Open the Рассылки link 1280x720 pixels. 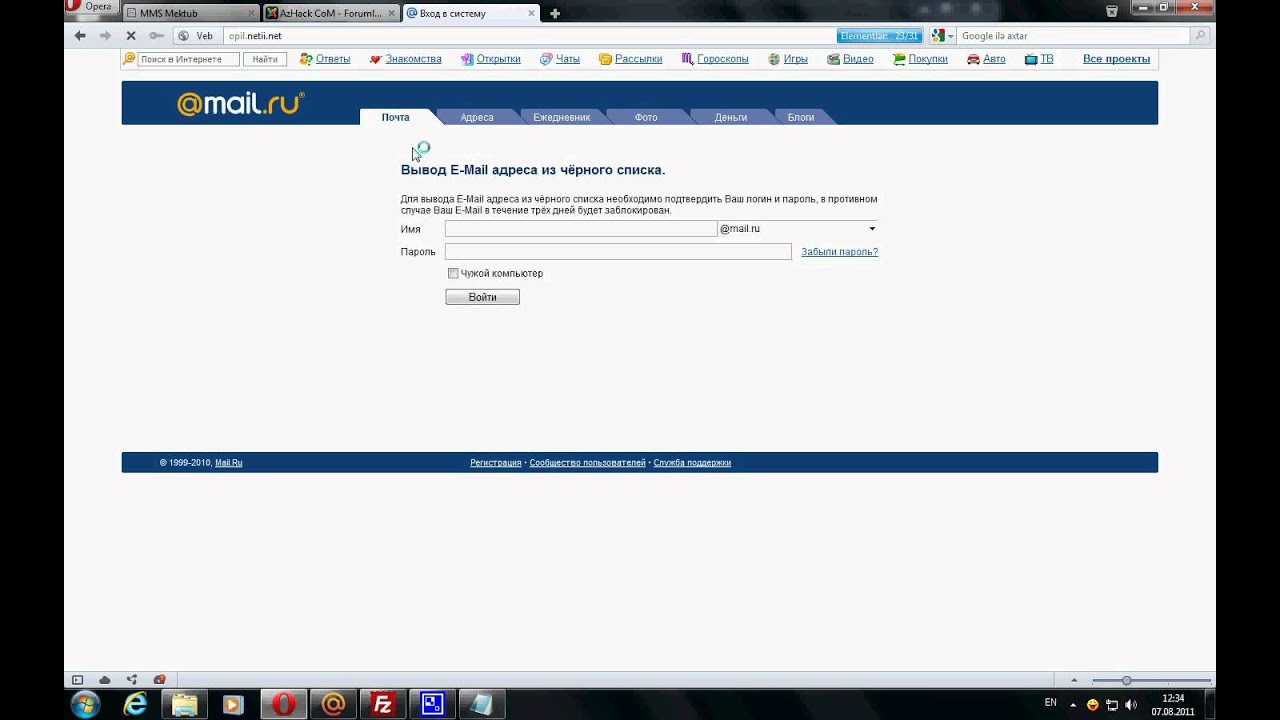coord(638,59)
